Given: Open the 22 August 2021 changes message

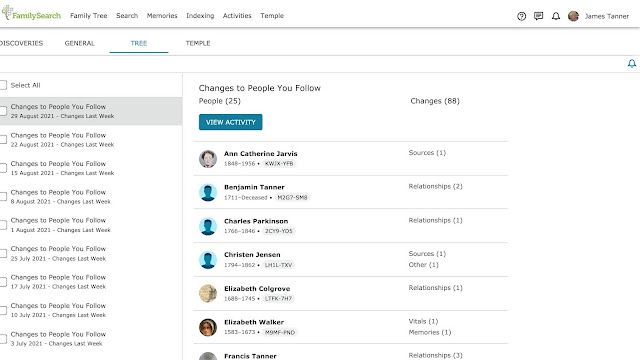Looking at the screenshot, I should pyautogui.click(x=91, y=139).
